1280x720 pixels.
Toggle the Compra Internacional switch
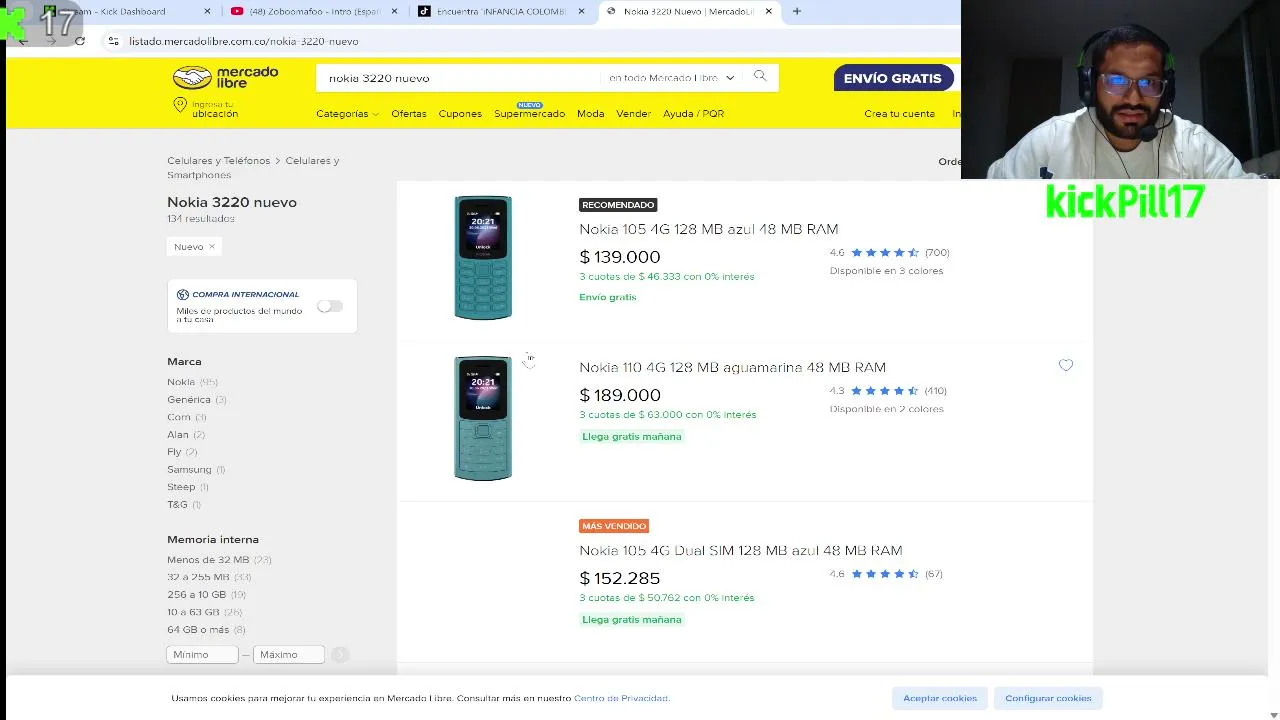[x=330, y=306]
